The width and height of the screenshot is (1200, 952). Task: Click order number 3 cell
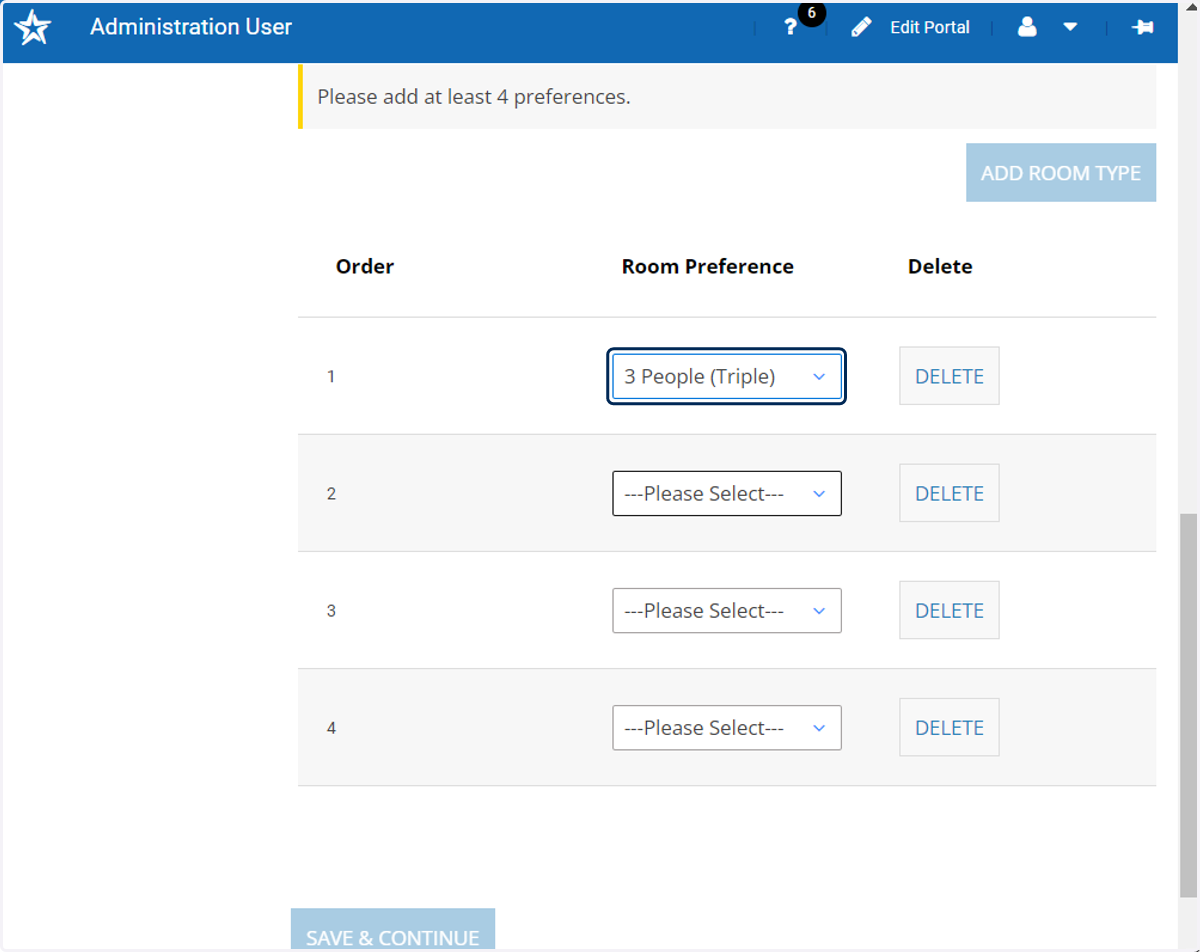pyautogui.click(x=331, y=611)
